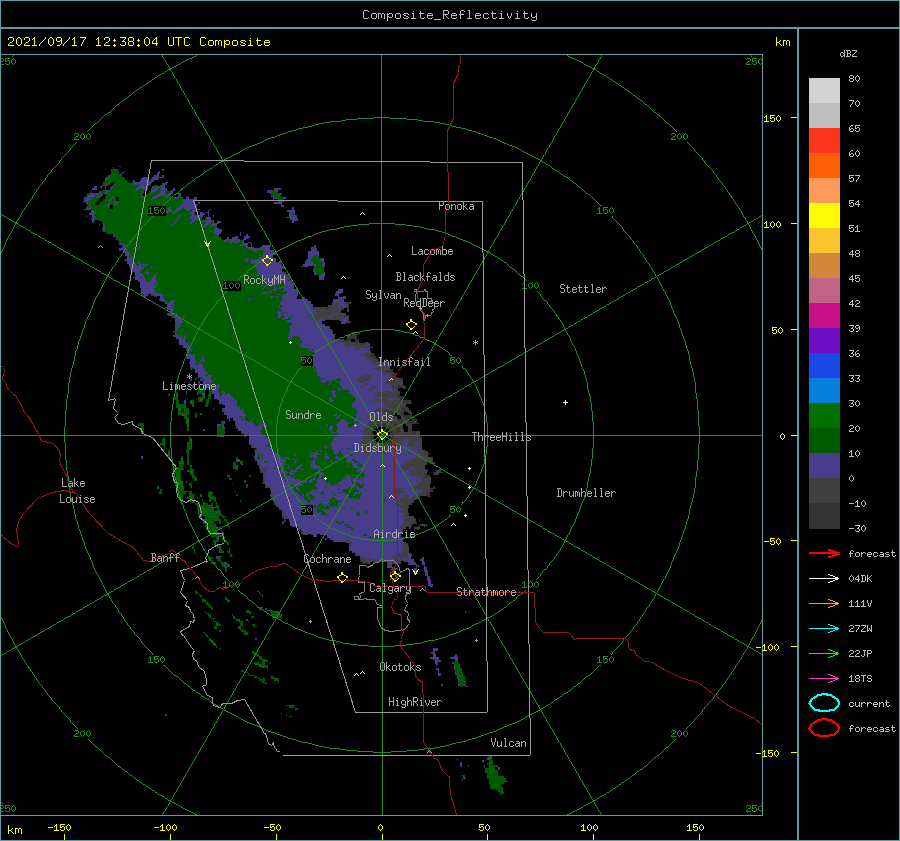Click the Innisfail city label
Image resolution: width=900 pixels, height=841 pixels.
coord(405,362)
